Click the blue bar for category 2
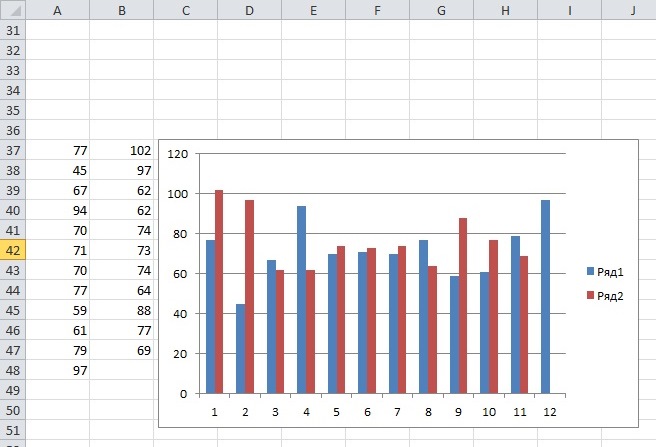 240,349
